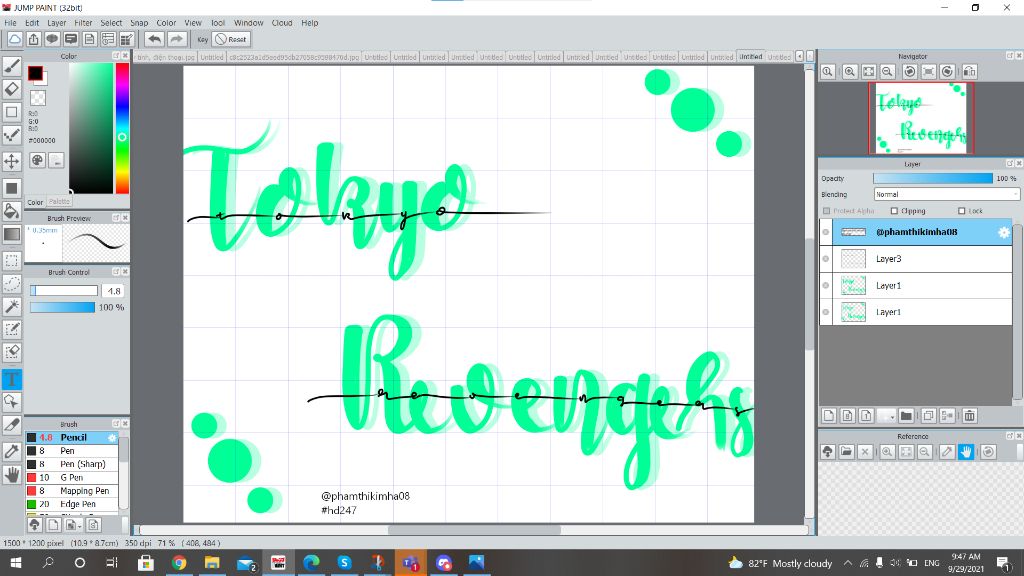Viewport: 1024px width, 576px height.
Task: Switch to the Palette tab
Action: [59, 202]
